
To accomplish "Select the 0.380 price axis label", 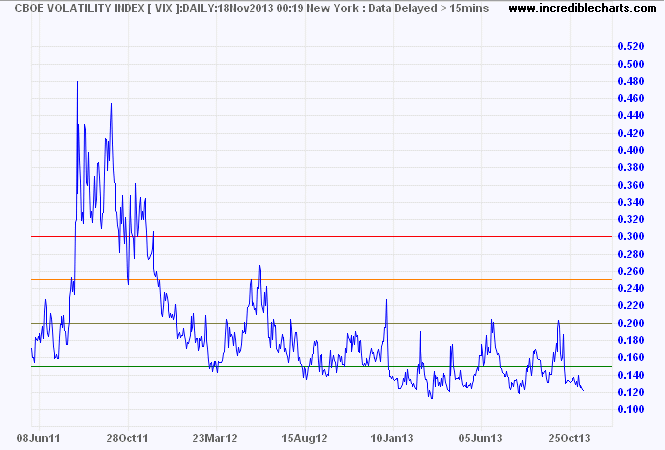I will (x=631, y=167).
